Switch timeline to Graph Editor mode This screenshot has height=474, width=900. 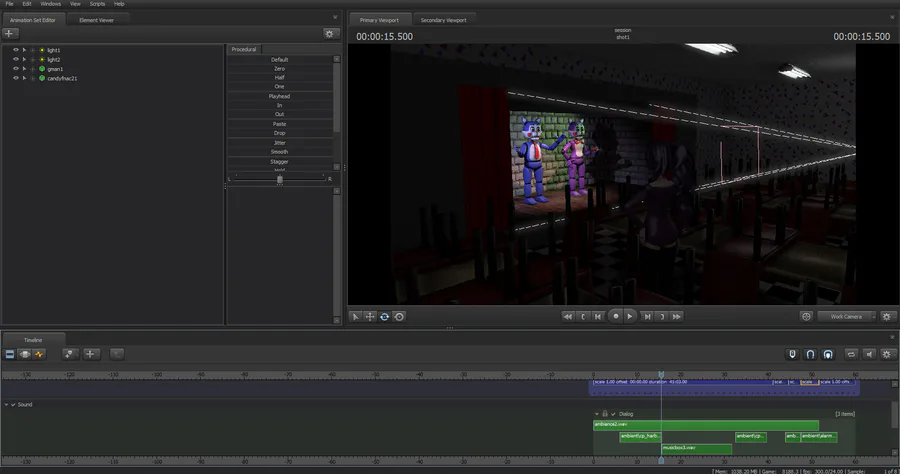tap(39, 354)
